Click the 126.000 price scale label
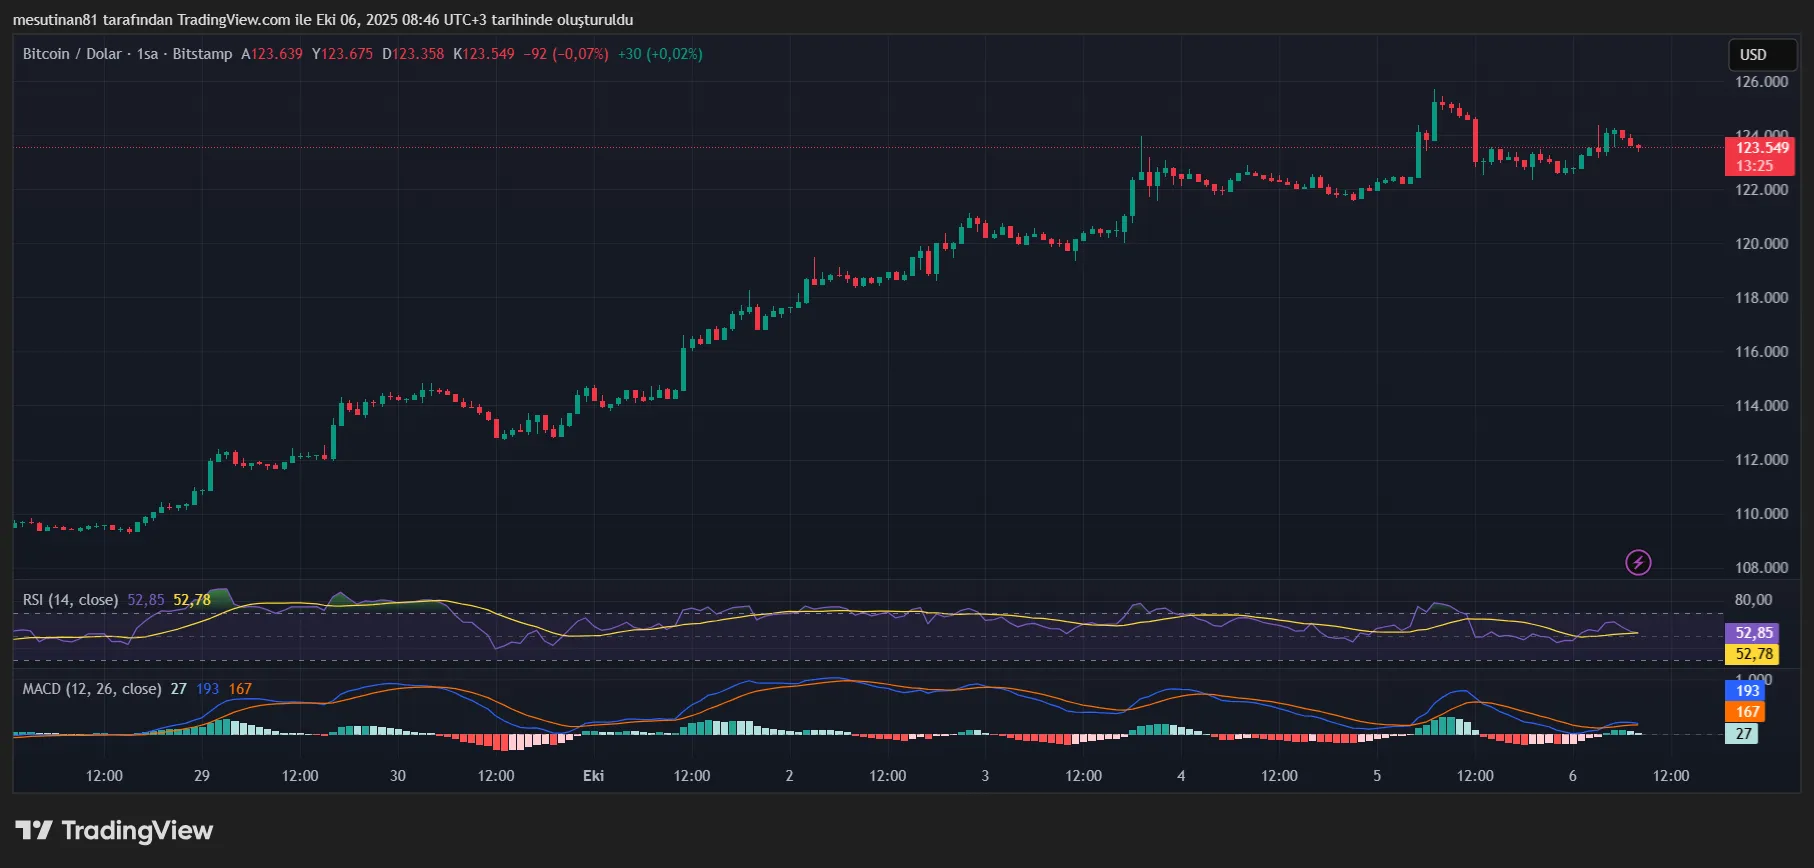This screenshot has width=1814, height=868. click(x=1761, y=82)
